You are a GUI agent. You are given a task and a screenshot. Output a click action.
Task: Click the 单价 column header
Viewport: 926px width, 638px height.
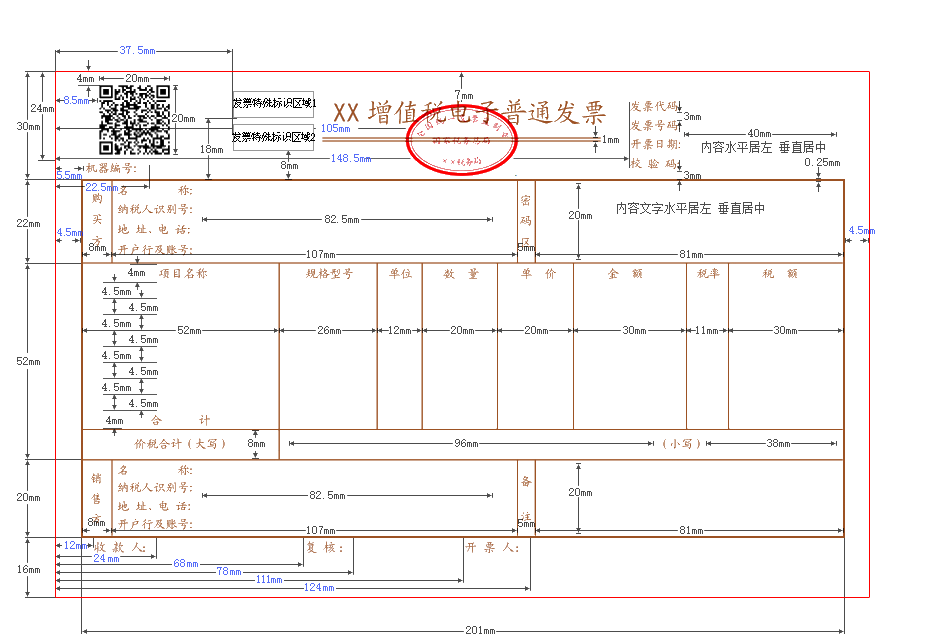(538, 274)
